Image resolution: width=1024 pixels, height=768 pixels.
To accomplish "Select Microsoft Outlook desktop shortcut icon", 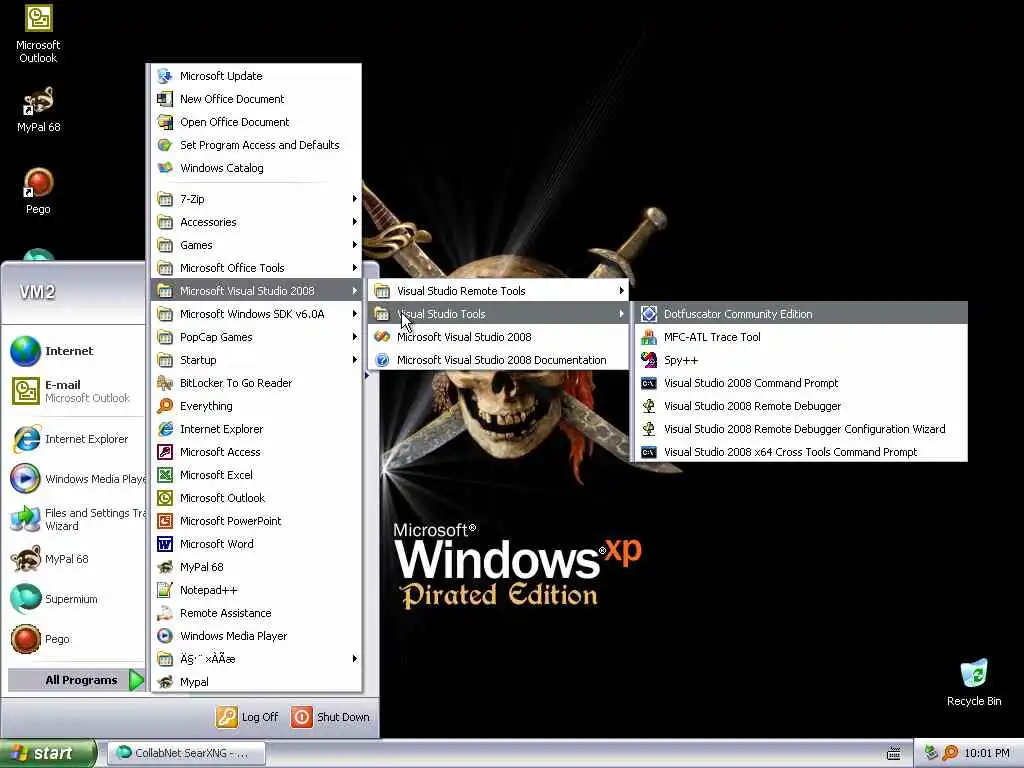I will [38, 19].
